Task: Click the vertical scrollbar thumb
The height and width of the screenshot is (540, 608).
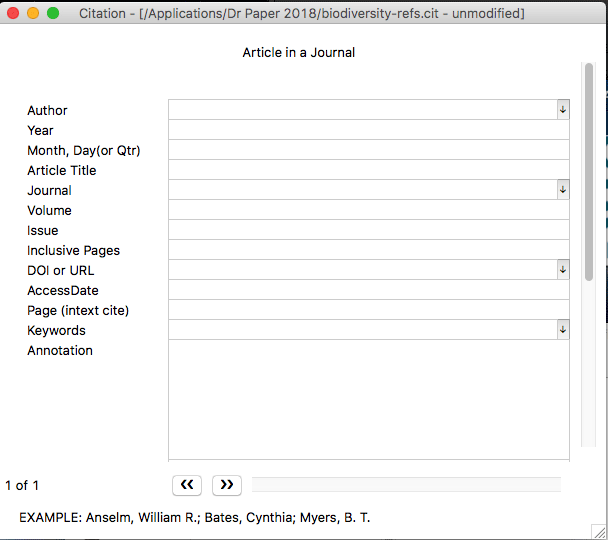Action: (x=589, y=170)
